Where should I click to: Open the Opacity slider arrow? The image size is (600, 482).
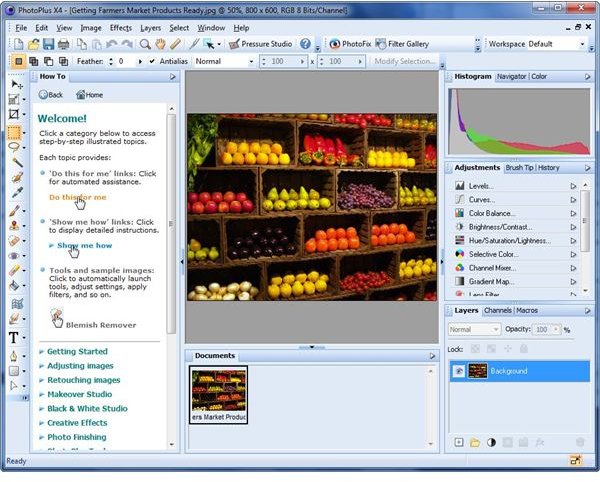556,329
